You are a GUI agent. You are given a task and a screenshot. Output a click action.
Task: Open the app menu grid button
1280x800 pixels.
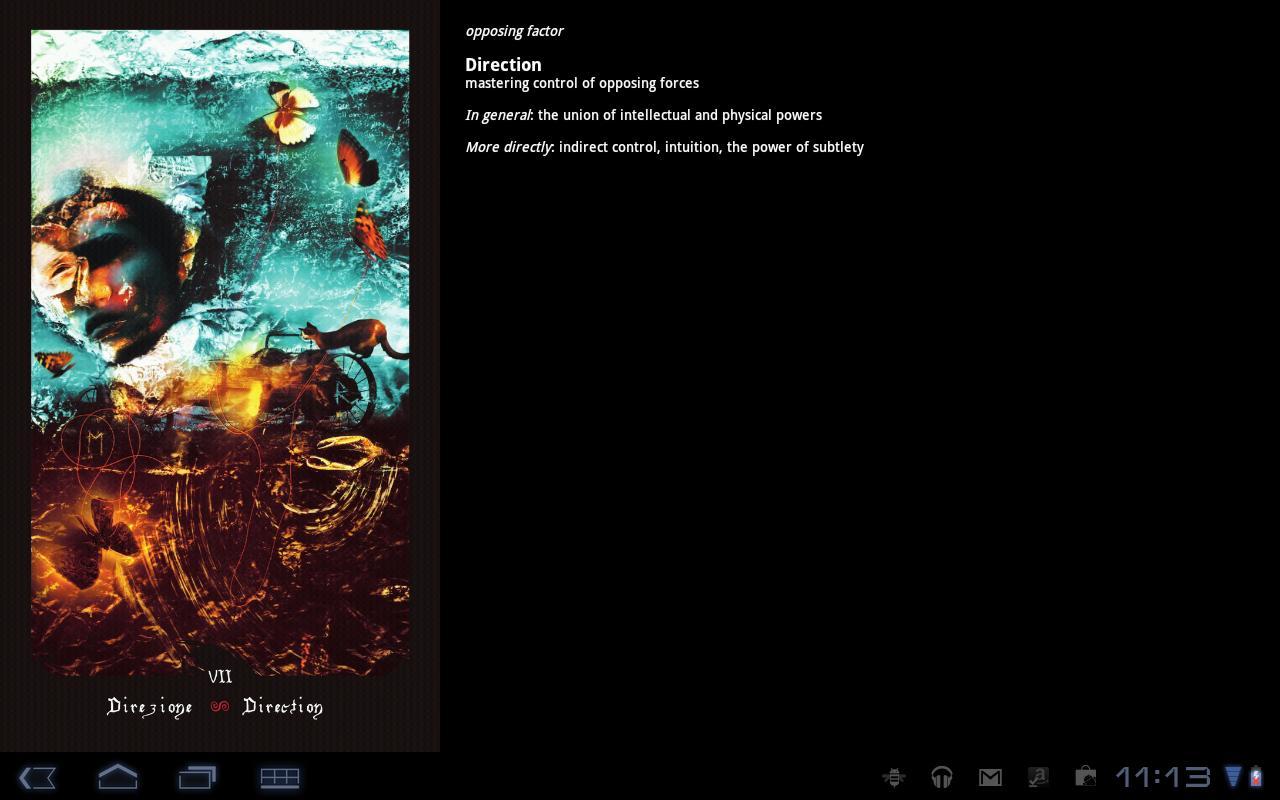pos(279,777)
